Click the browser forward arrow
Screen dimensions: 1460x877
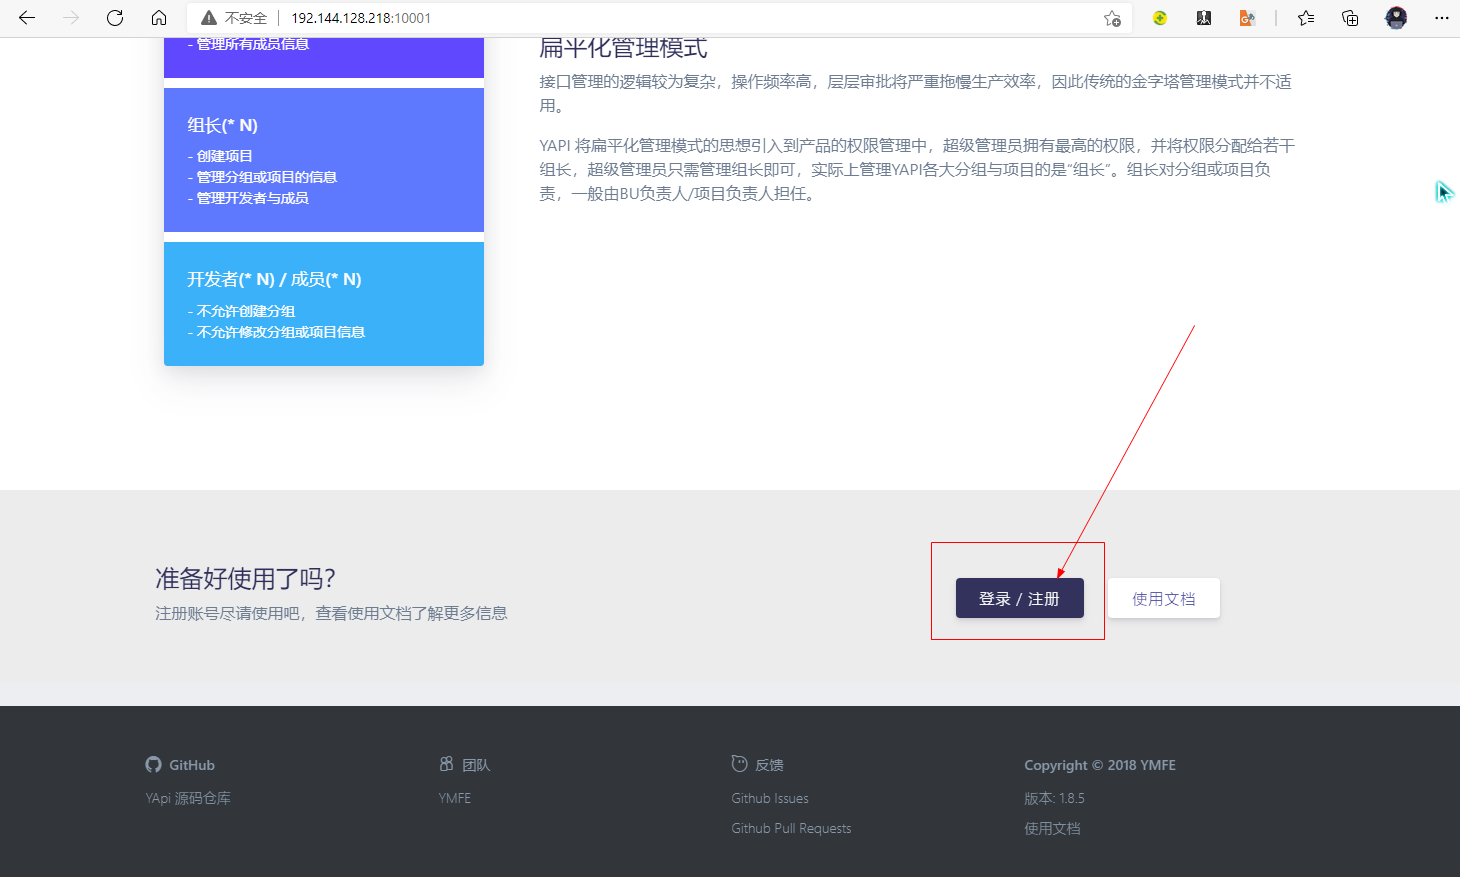[x=71, y=18]
